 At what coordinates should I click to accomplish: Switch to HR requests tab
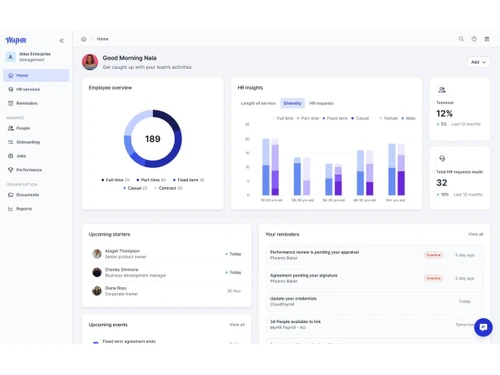tap(321, 103)
